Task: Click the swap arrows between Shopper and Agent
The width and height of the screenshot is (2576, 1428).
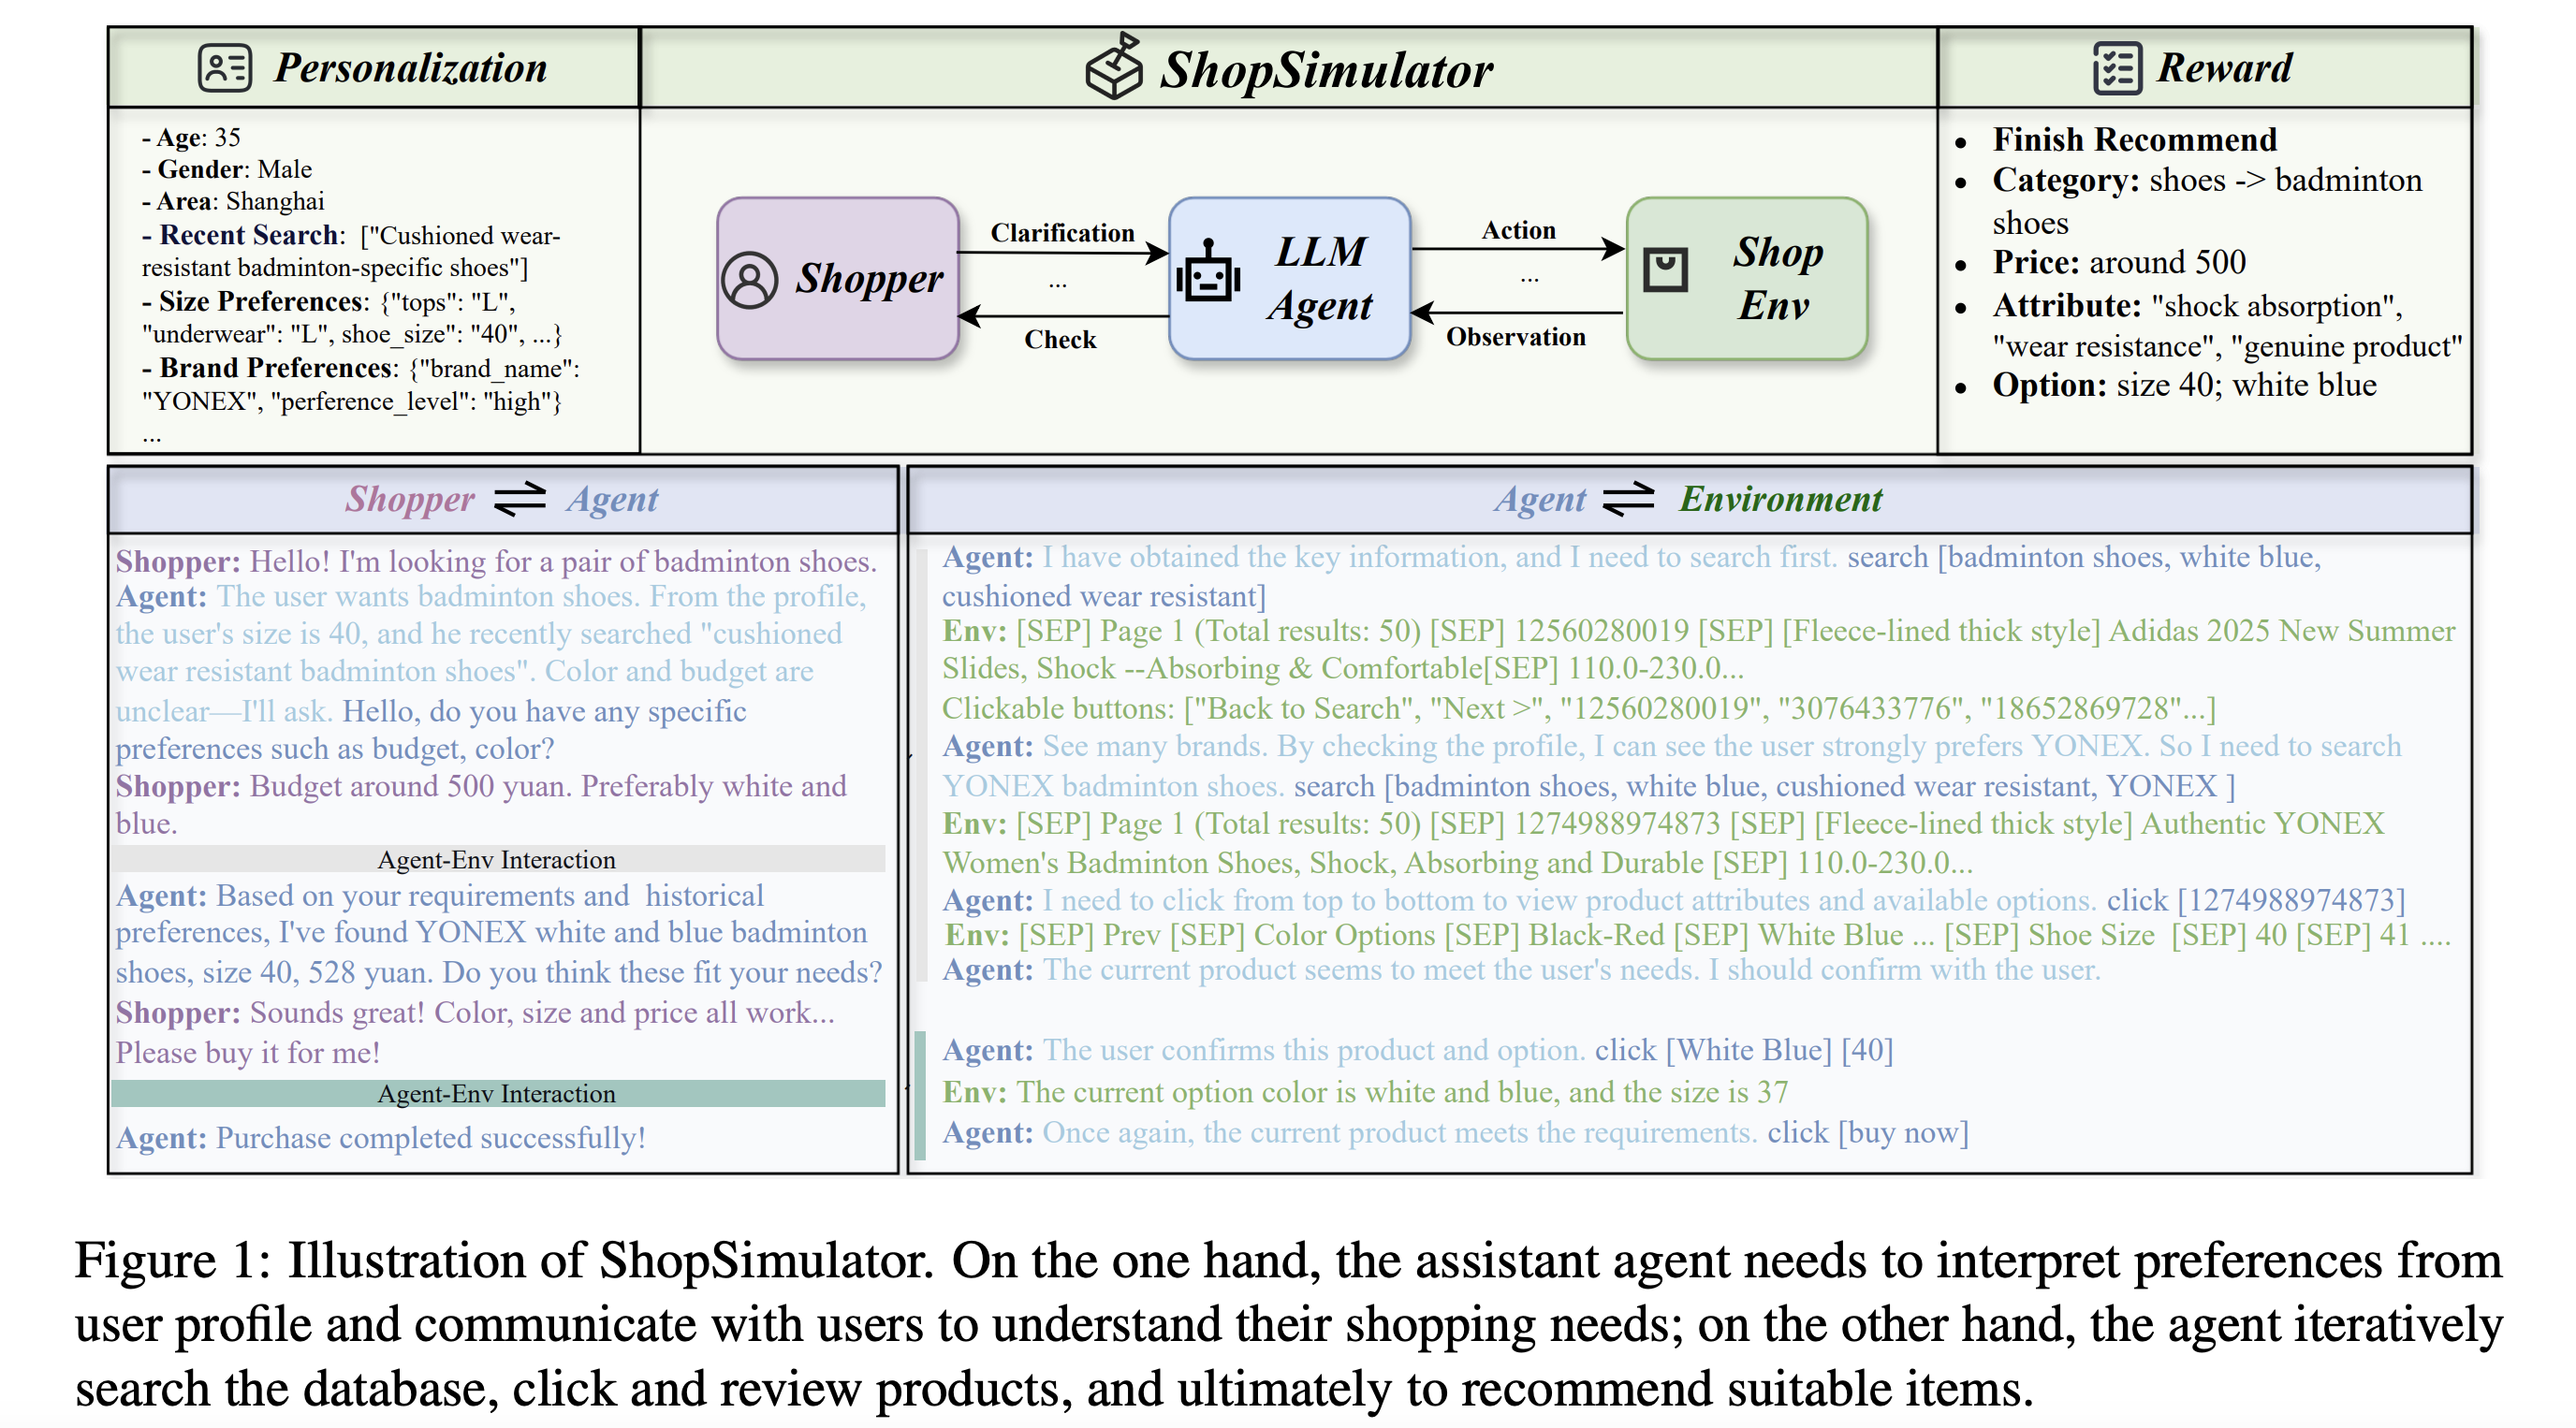Action: [520, 499]
